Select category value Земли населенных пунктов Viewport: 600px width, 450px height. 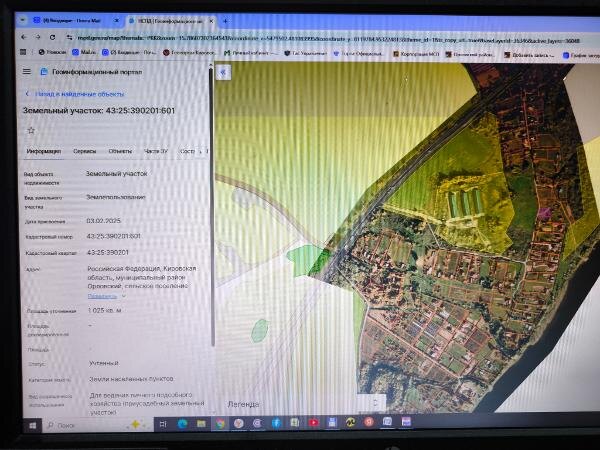[x=131, y=379]
